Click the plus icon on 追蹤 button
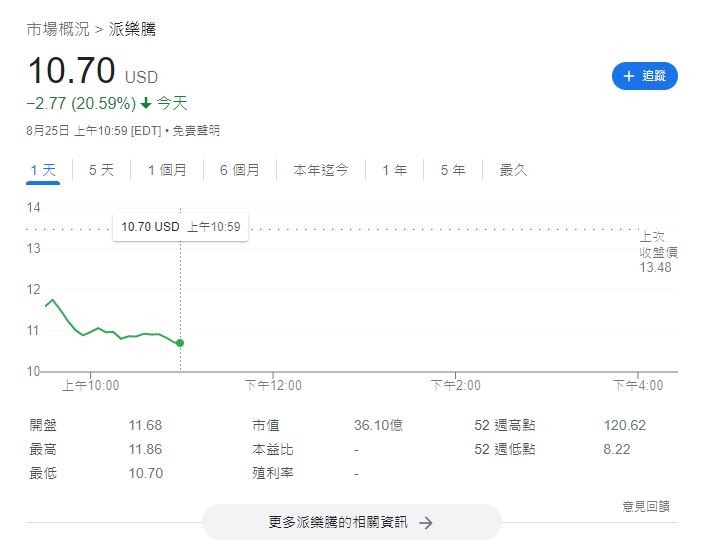Screen dimensions: 728x546 pyautogui.click(x=628, y=76)
